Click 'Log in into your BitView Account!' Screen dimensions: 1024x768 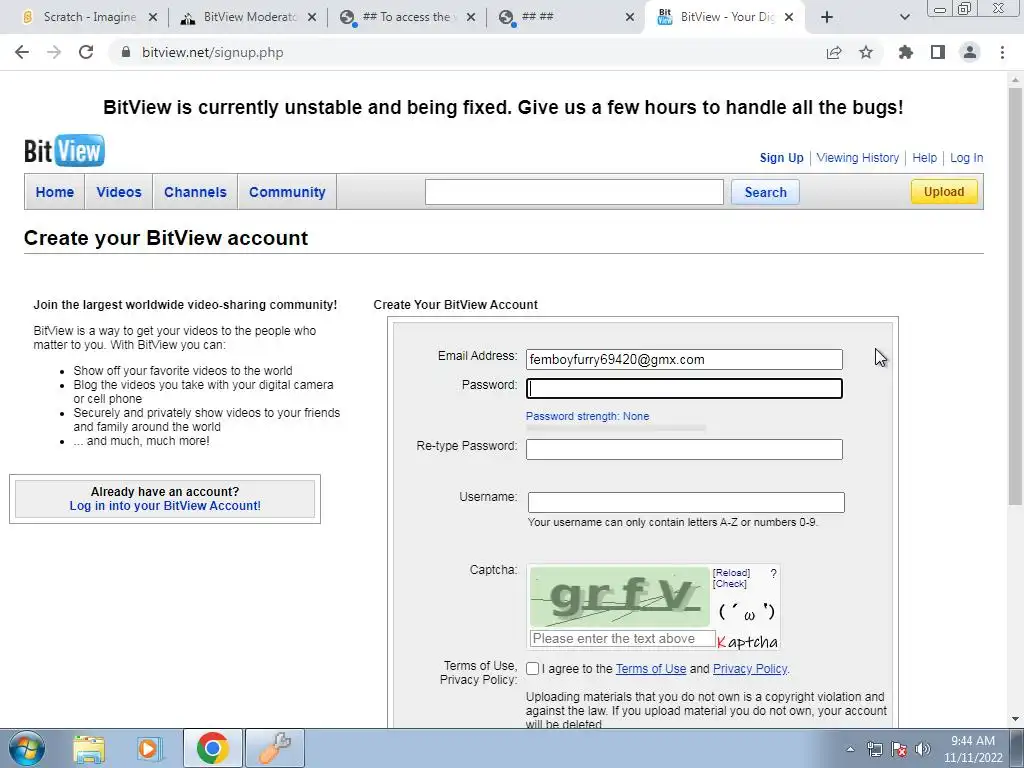click(165, 505)
